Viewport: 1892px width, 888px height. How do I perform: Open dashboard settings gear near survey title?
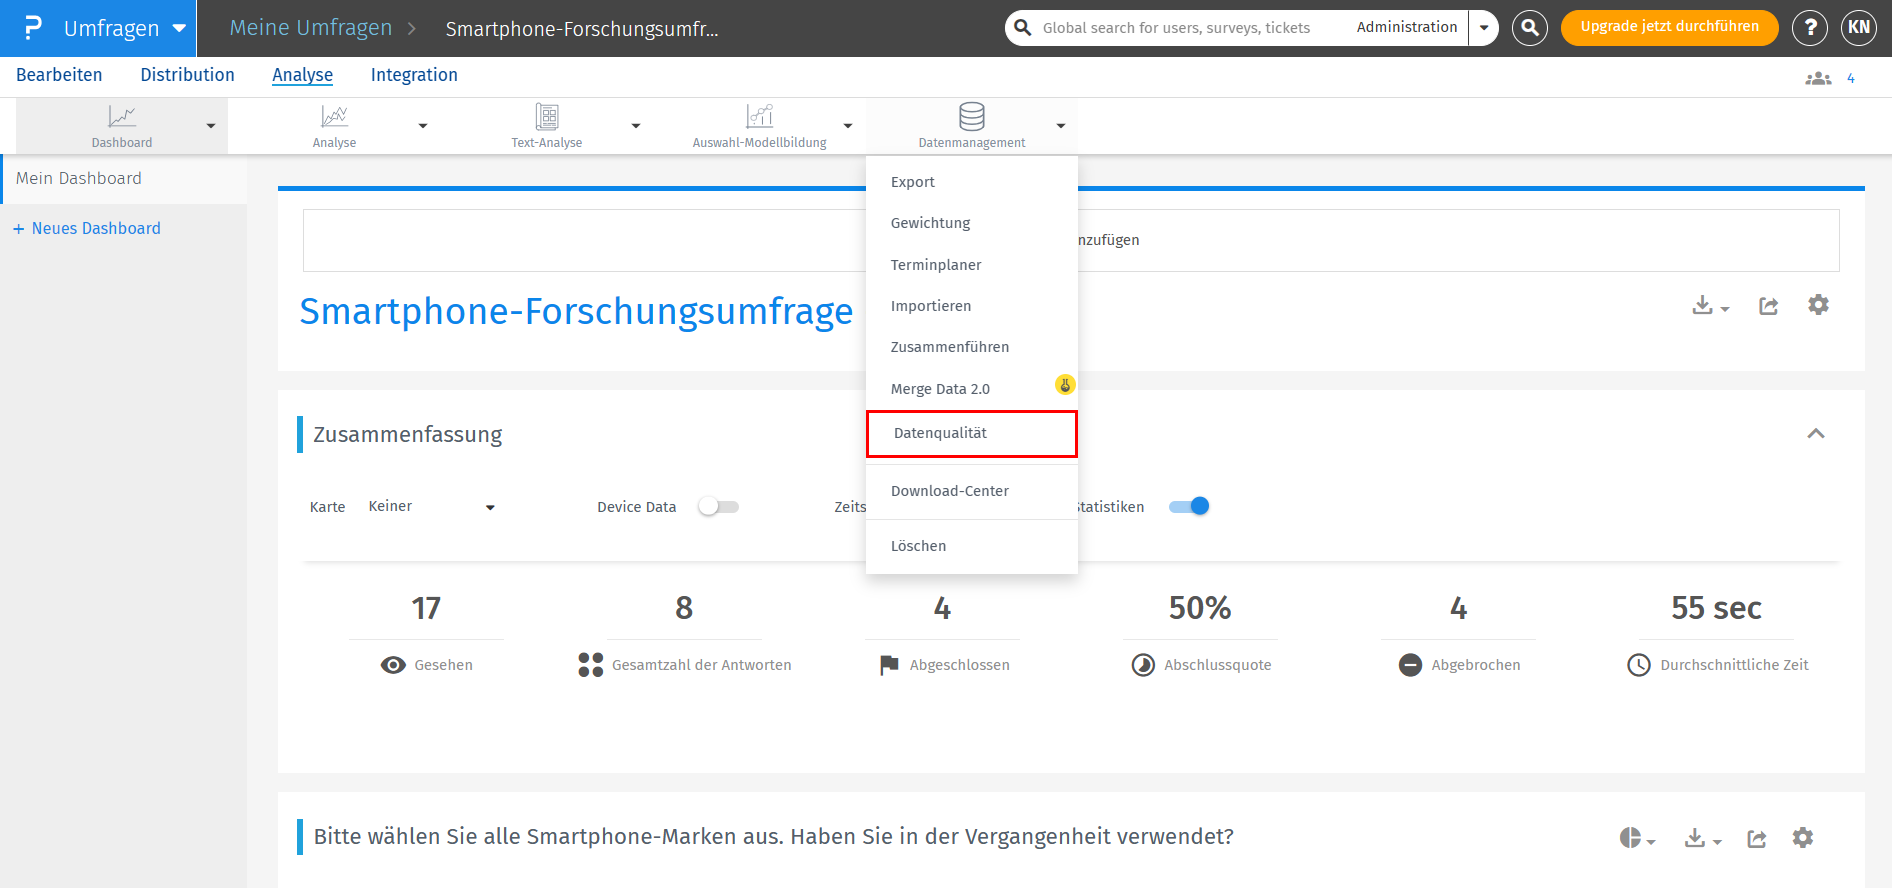1818,305
